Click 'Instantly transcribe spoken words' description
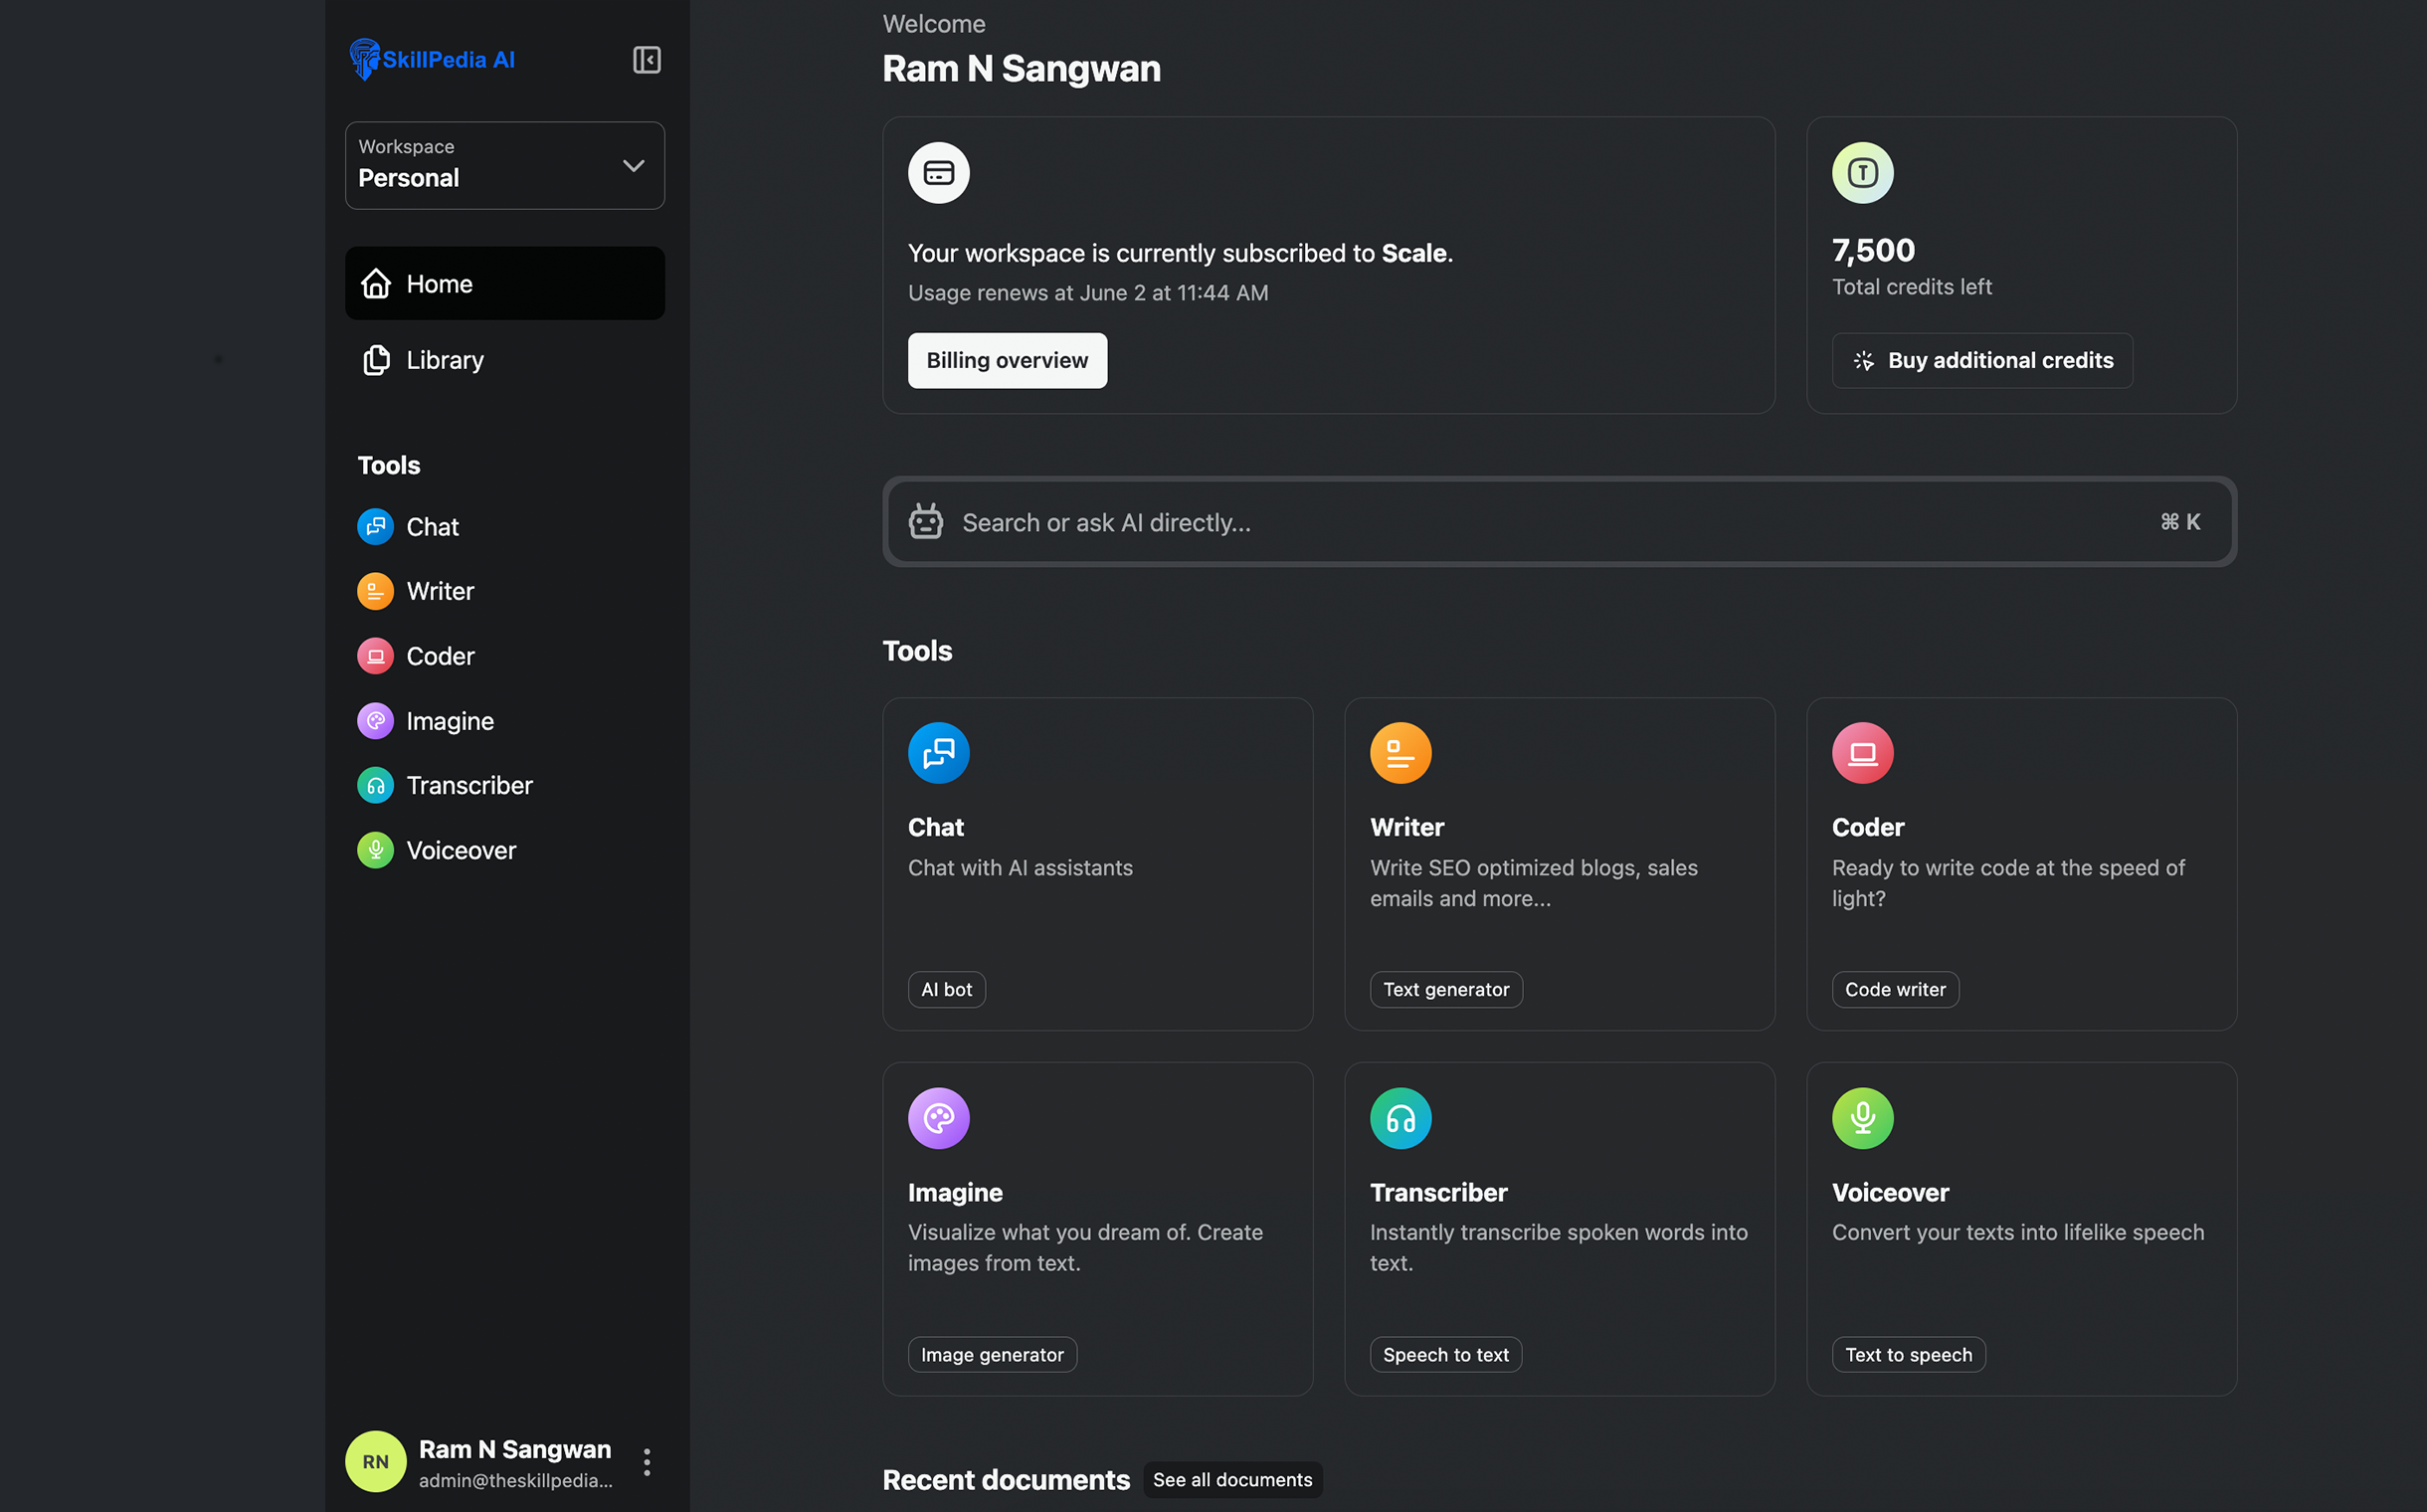Screen dimensions: 2427x1512 click(1558, 1248)
